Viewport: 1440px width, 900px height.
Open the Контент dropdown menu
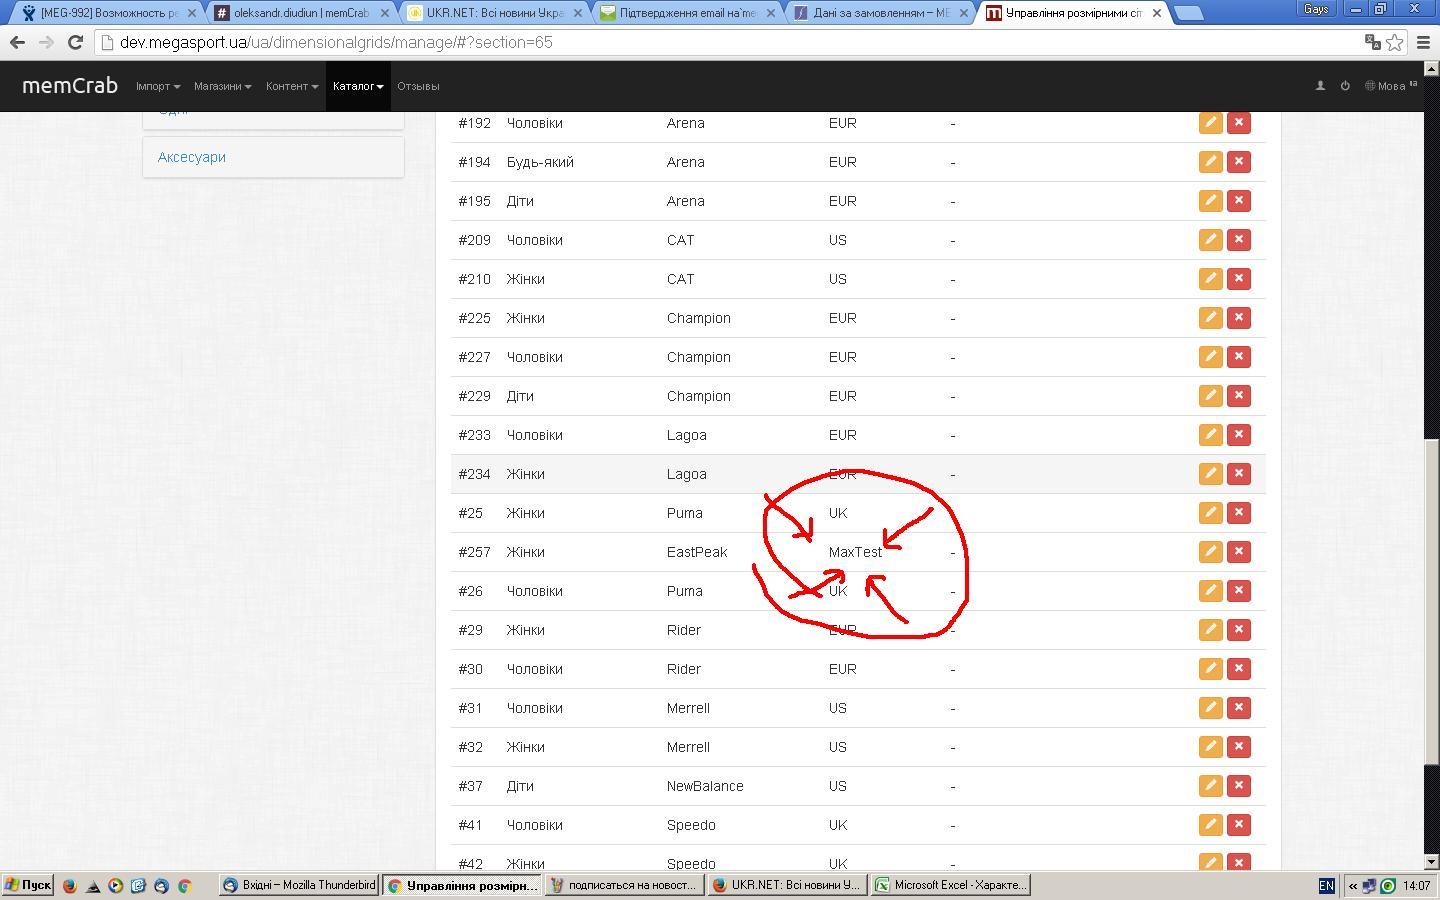coord(291,86)
